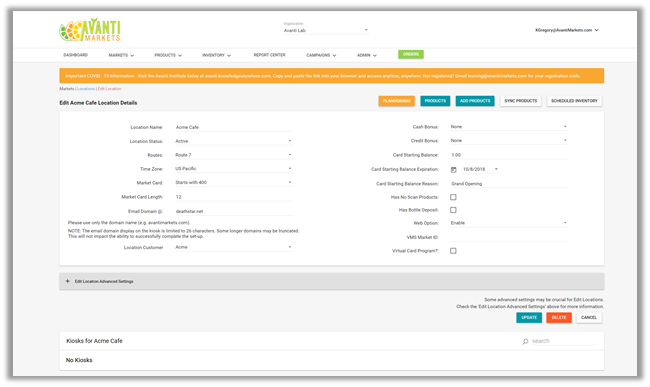Click the orange COVID-19 information banner
This screenshot has width=650, height=387.
pos(331,76)
